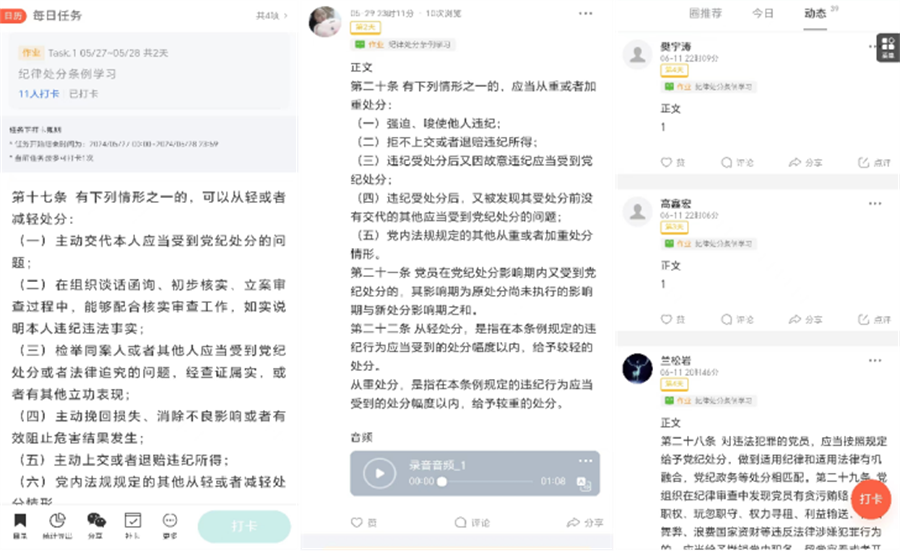
Task: Switch to the 今日 tab
Action: [x=763, y=13]
